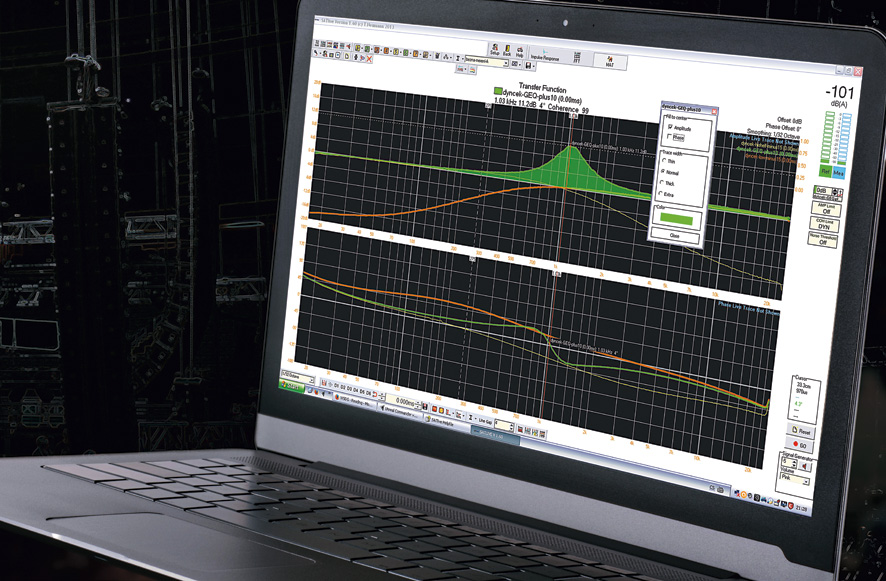Click the sigma icon next to Line Gap
Image resolution: width=886 pixels, height=581 pixels.
(x=471, y=418)
